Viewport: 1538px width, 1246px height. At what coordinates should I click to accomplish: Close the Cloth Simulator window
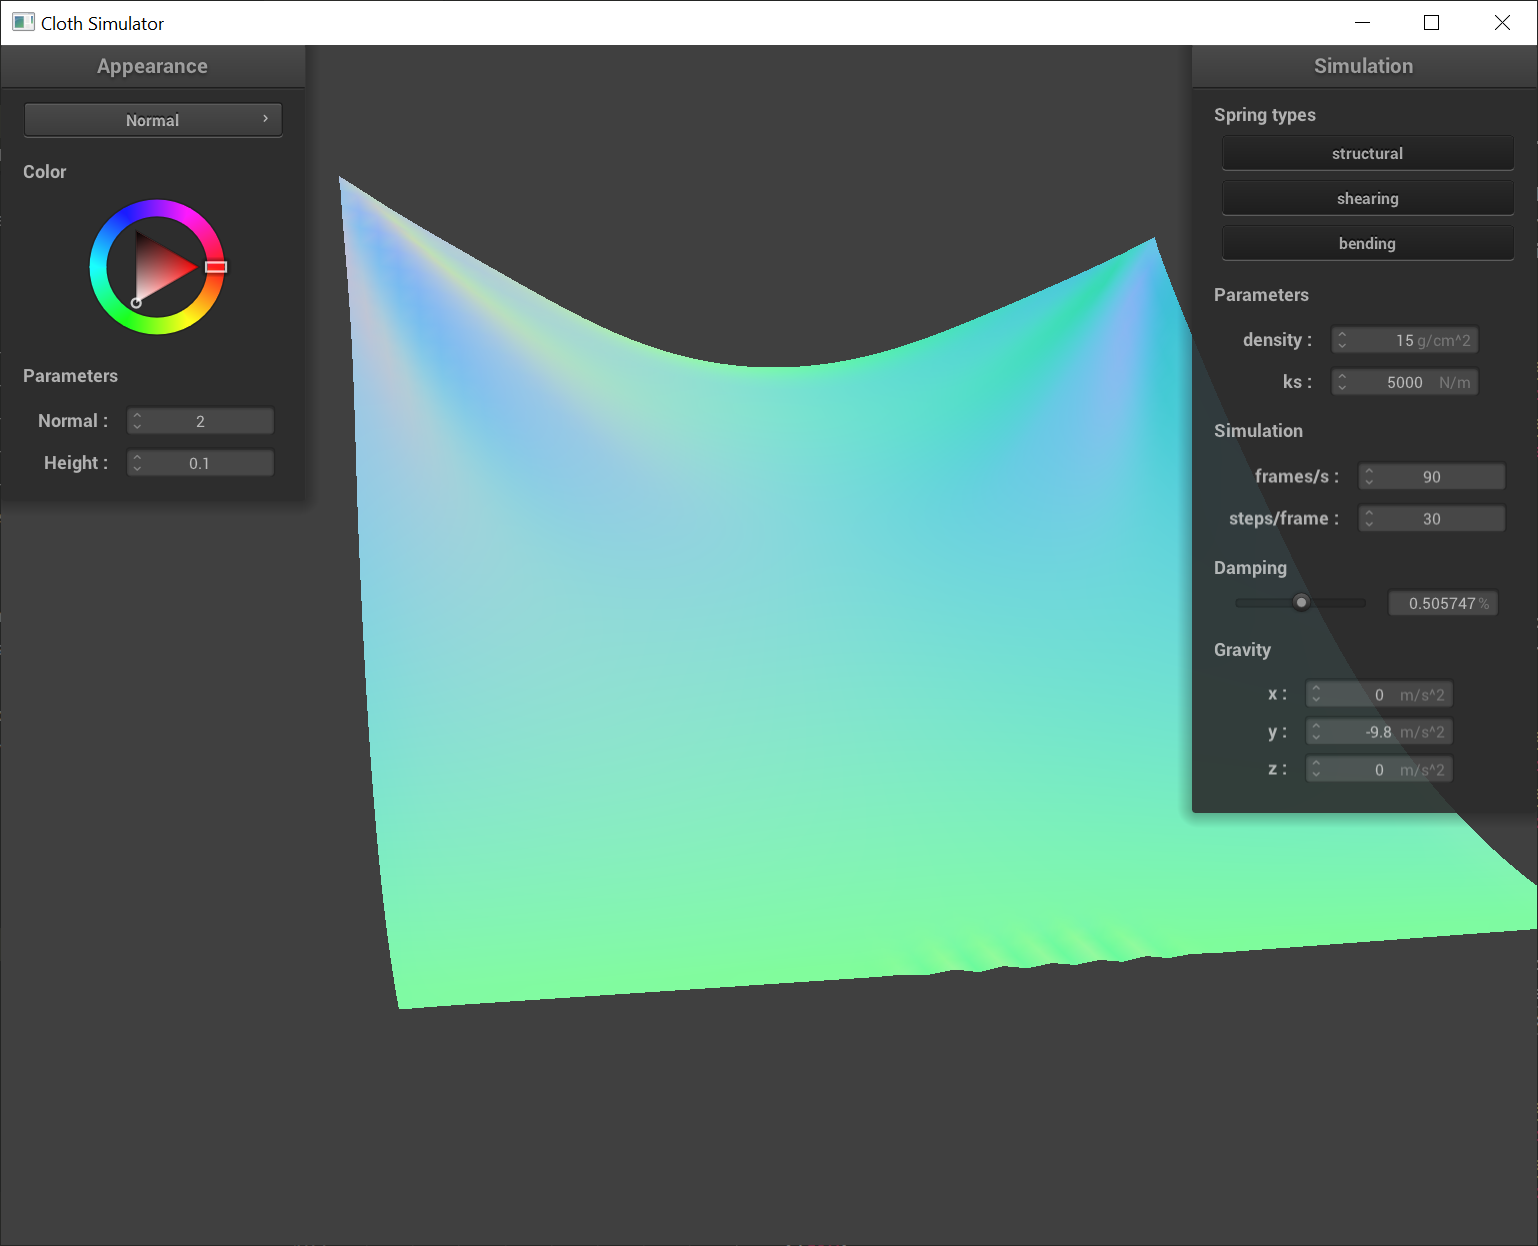pyautogui.click(x=1502, y=22)
